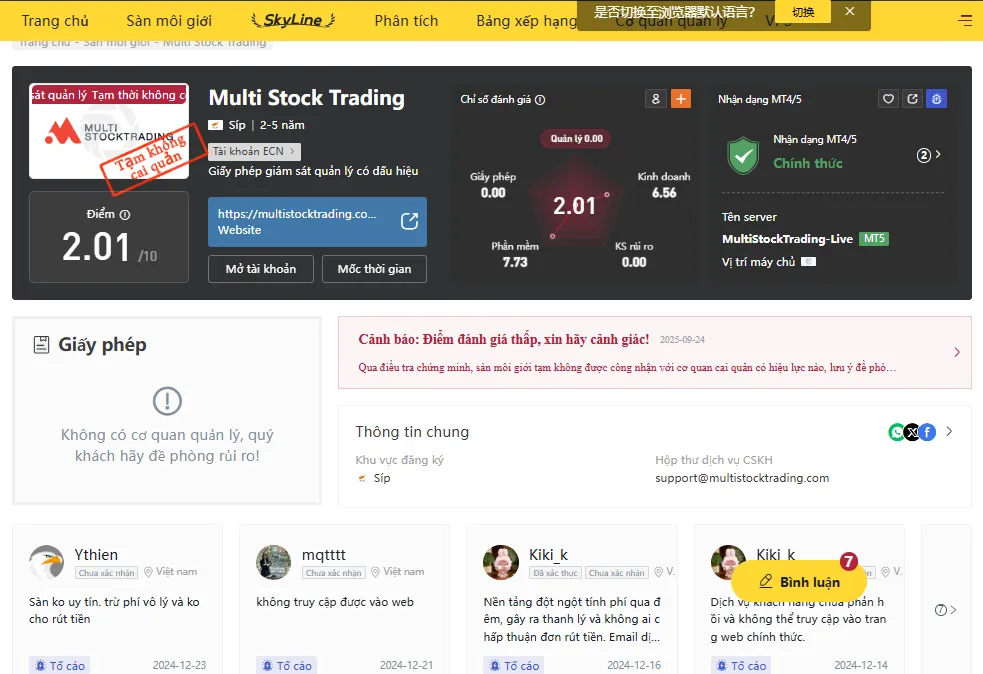Open the multistocktrading website link

pyautogui.click(x=317, y=222)
